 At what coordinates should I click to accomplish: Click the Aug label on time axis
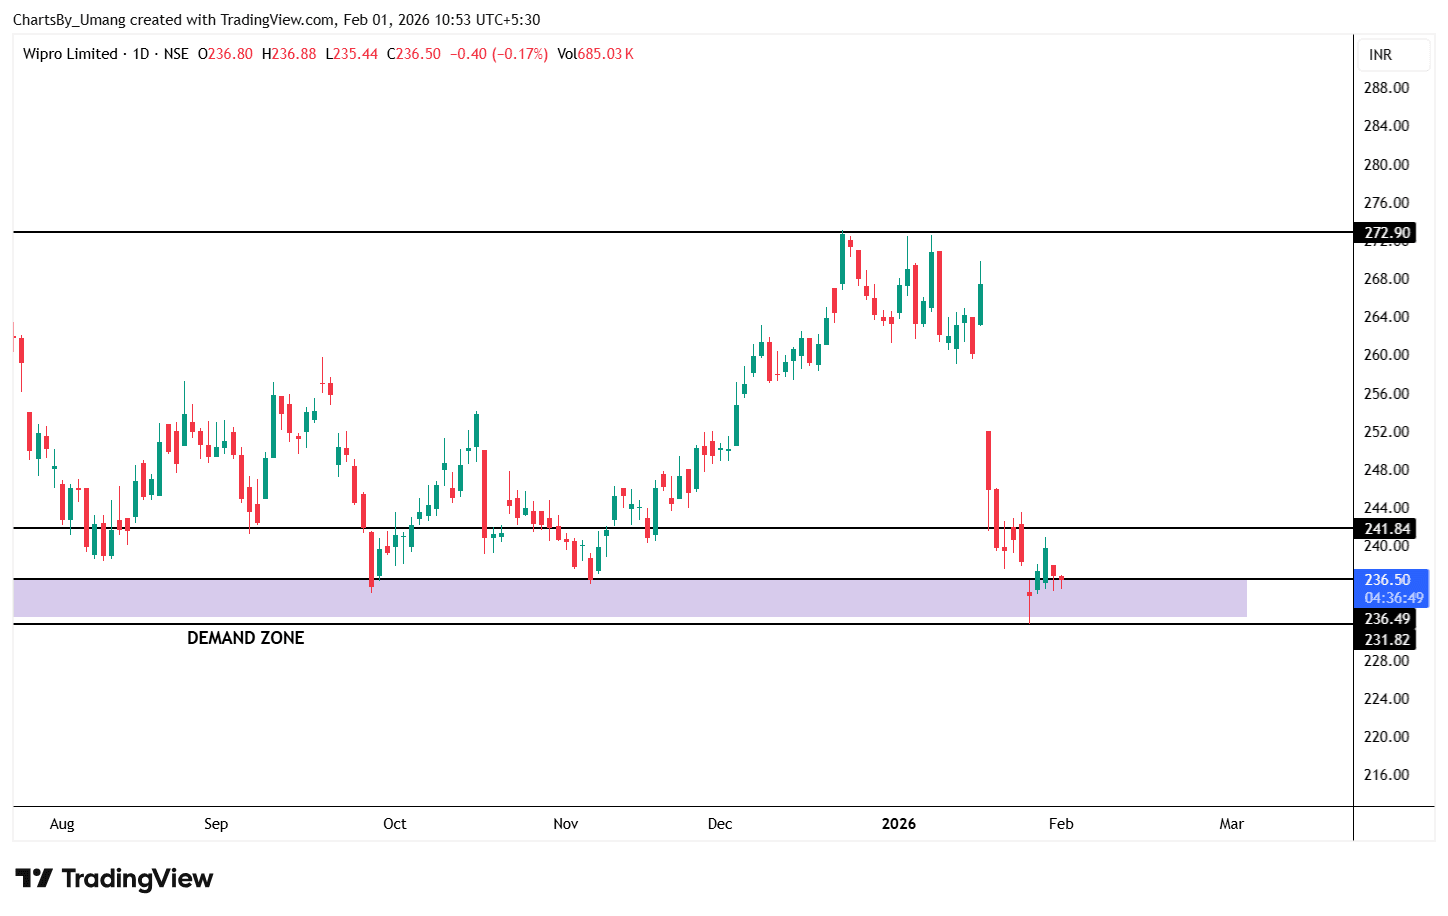pos(62,824)
